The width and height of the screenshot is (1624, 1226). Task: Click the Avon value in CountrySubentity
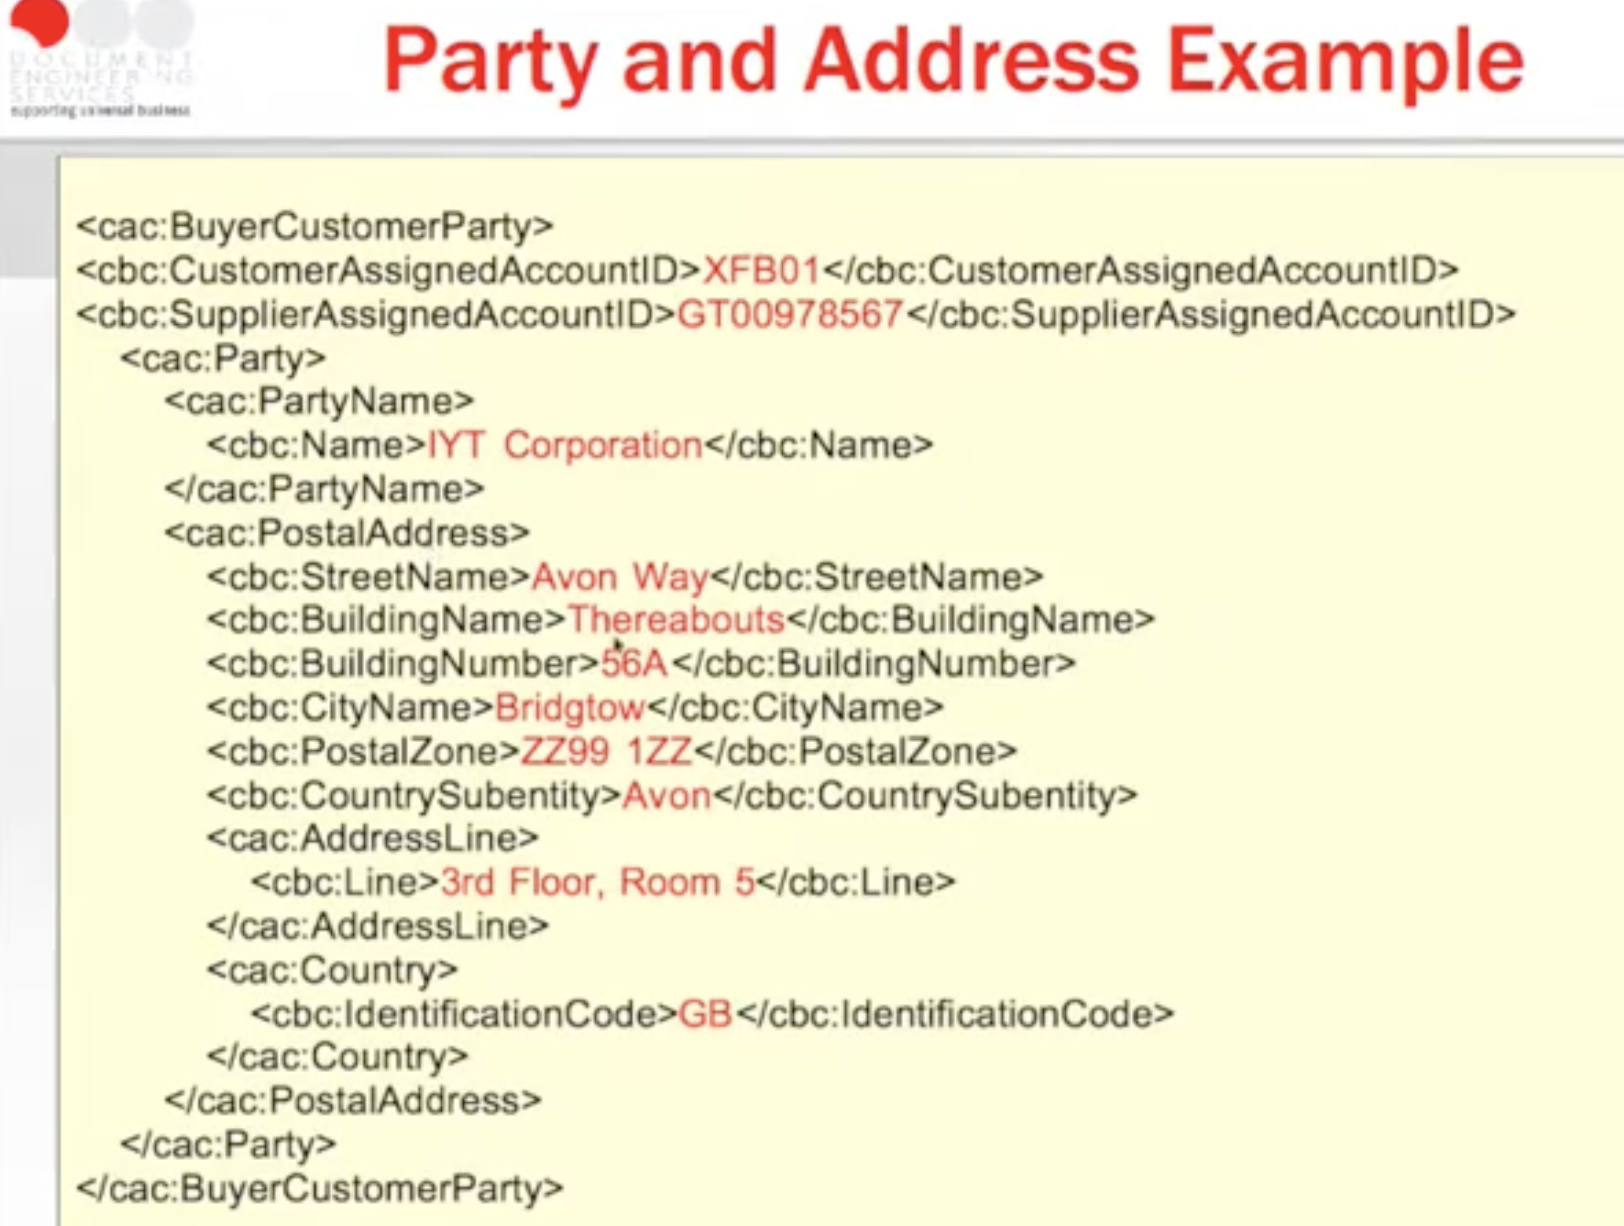point(666,796)
